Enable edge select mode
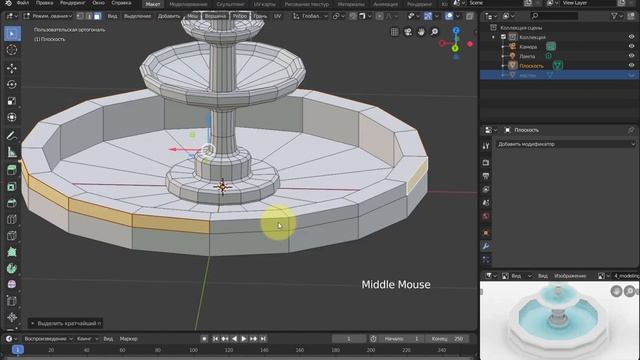The width and height of the screenshot is (640, 360). (89, 16)
